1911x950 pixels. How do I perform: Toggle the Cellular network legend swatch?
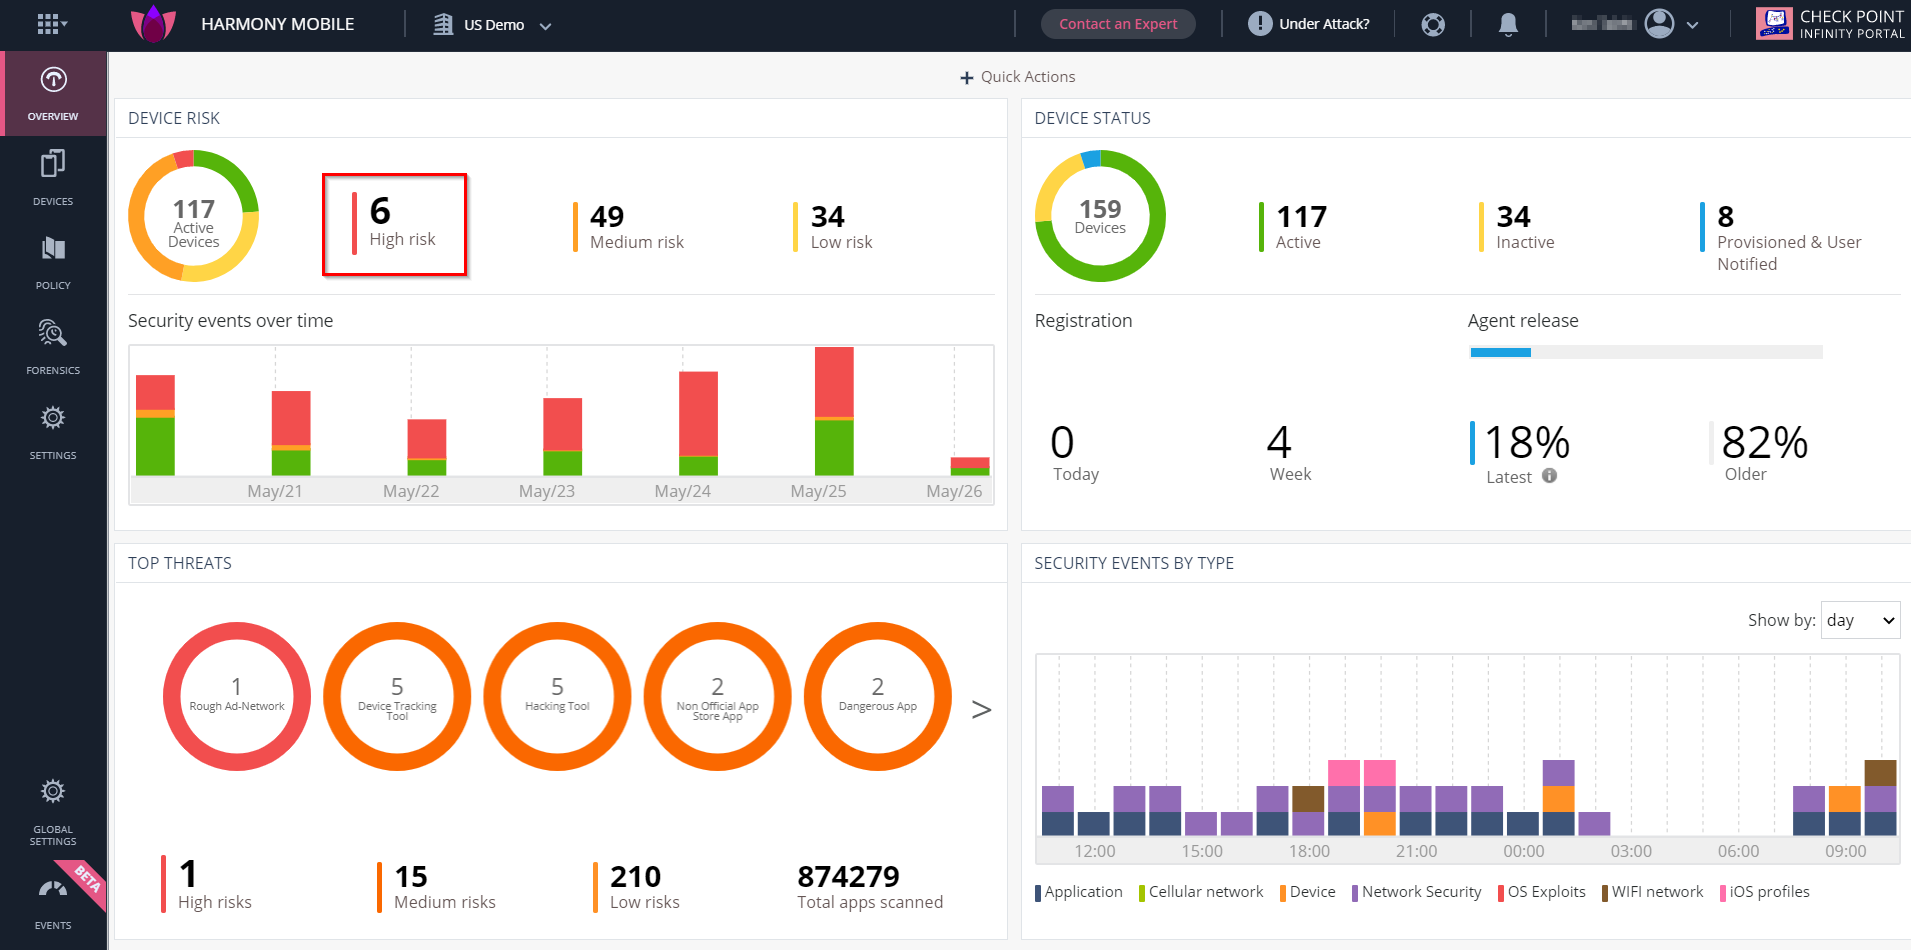[x=1142, y=892]
